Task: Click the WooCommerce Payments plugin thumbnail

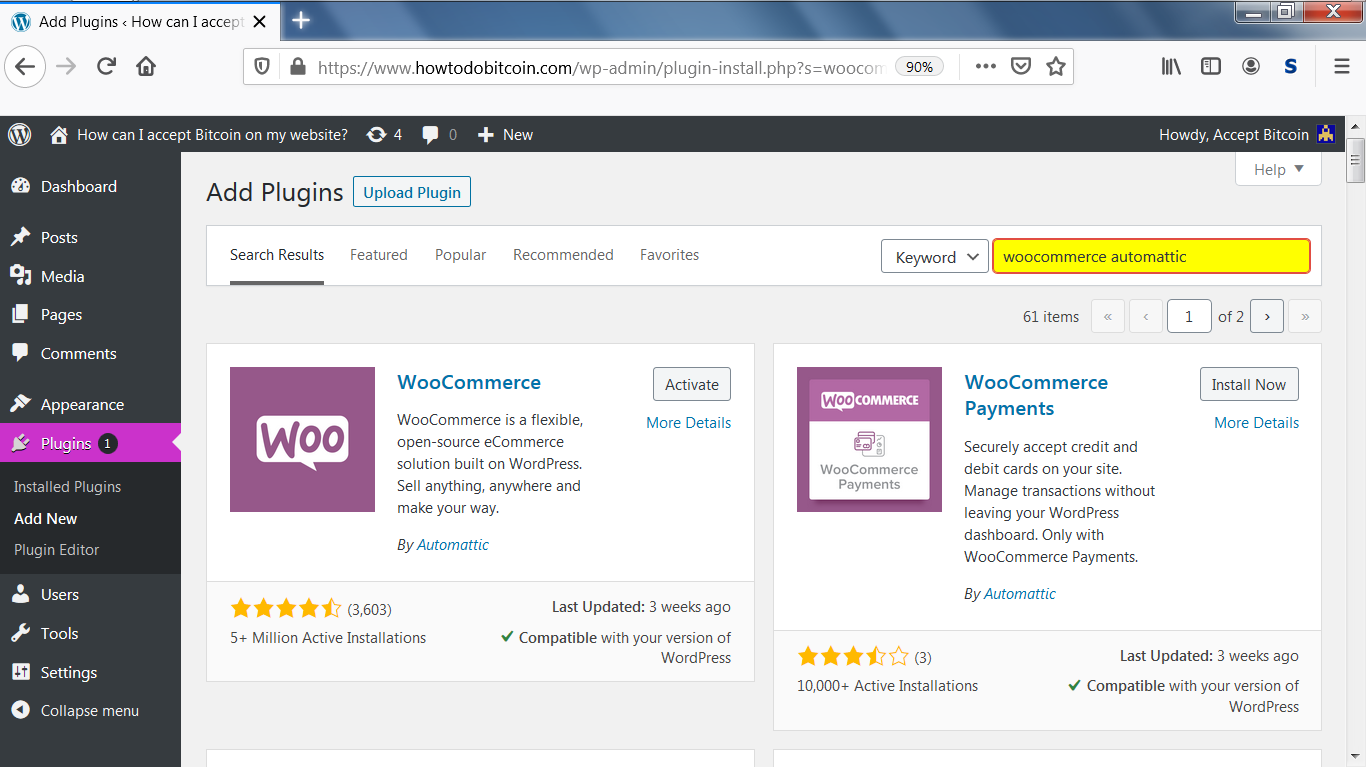Action: click(869, 439)
